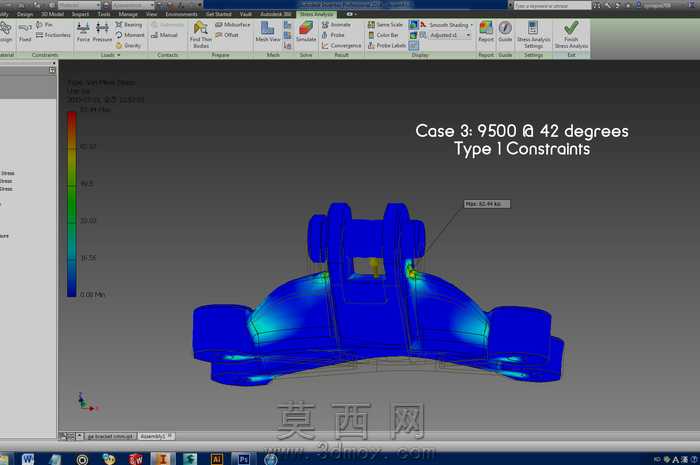700x465 pixels.
Task: Animate the results
Action: coord(336,25)
